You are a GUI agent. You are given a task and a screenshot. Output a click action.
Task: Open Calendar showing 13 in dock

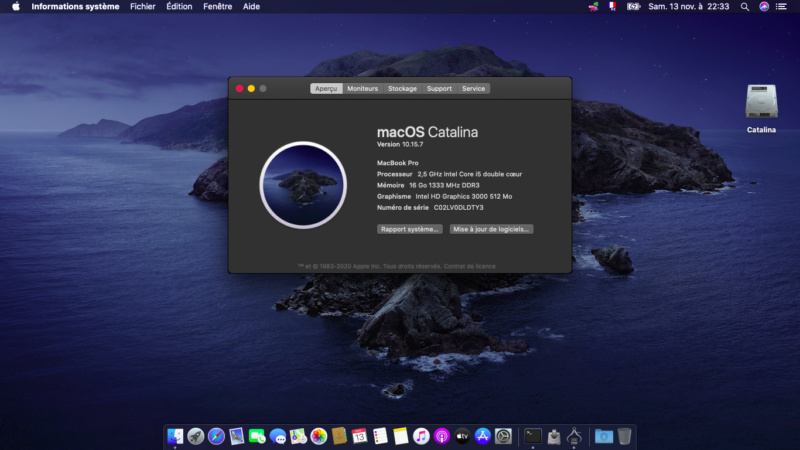360,436
